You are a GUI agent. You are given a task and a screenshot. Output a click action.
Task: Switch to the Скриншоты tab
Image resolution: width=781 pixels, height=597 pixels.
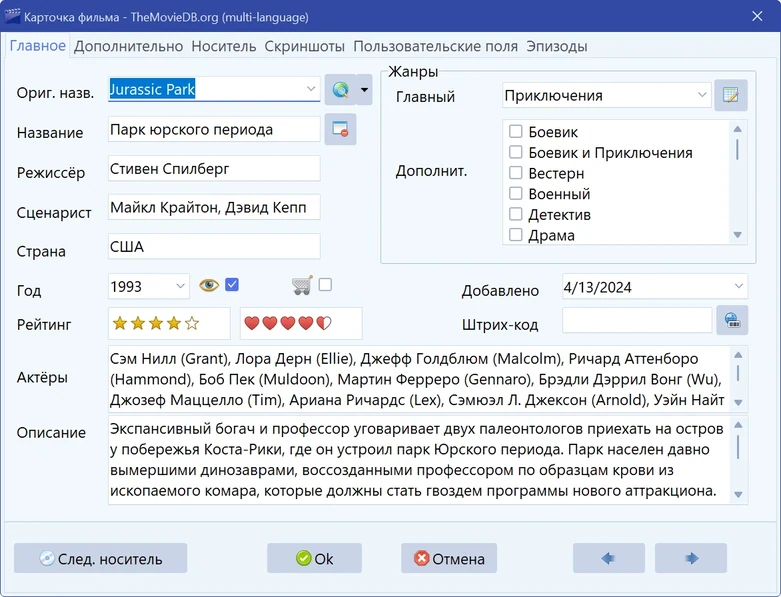304,46
